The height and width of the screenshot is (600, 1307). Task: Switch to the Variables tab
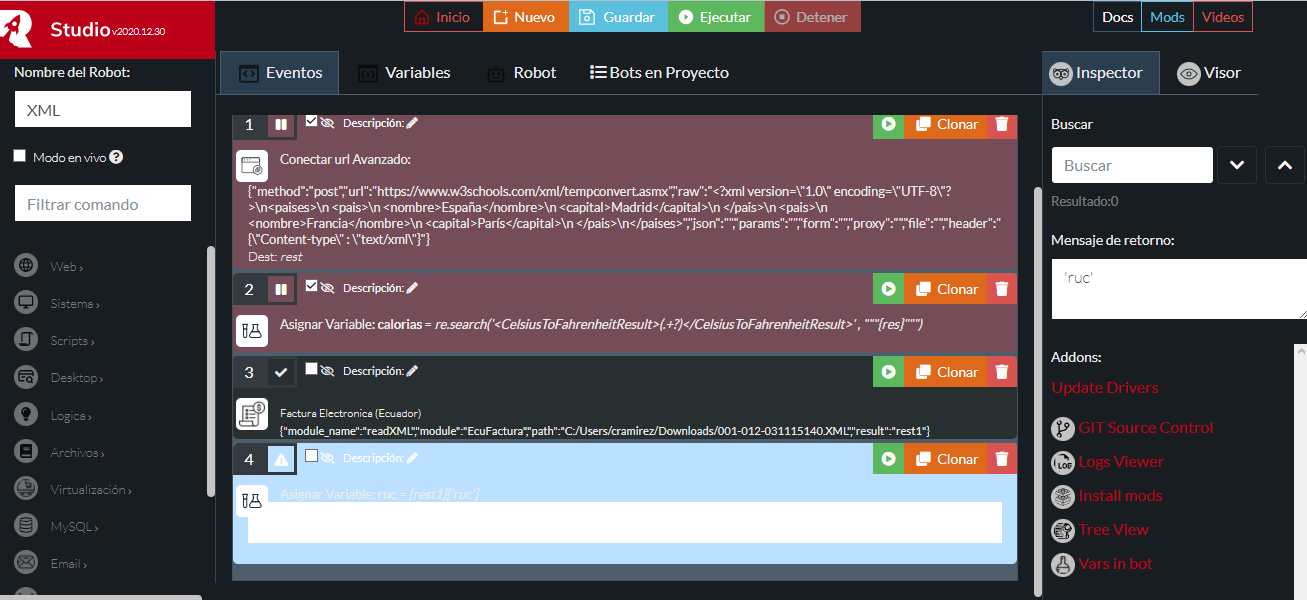click(404, 73)
